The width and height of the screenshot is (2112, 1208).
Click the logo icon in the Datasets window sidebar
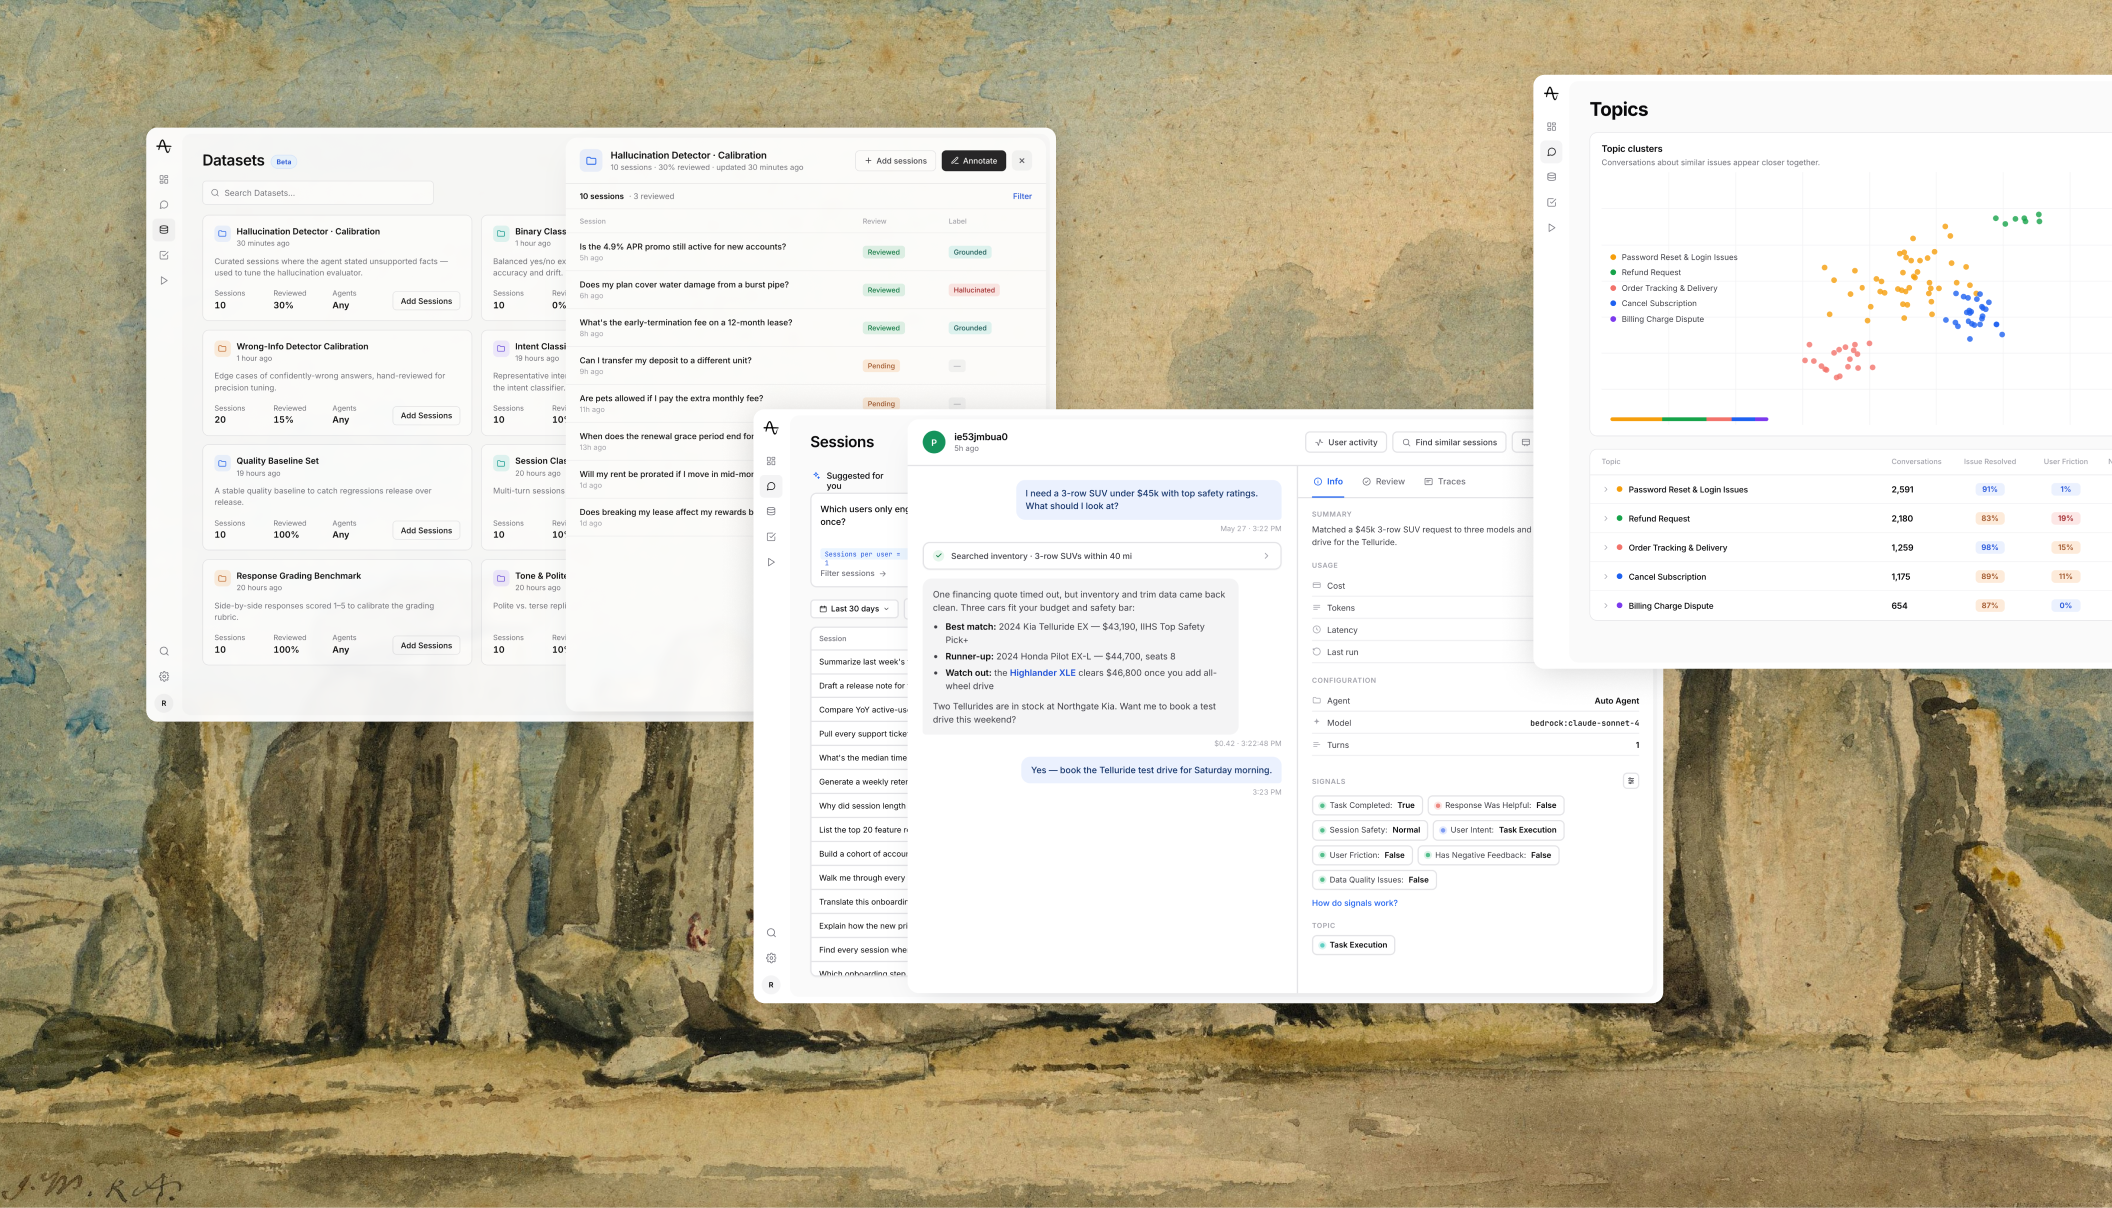point(164,146)
